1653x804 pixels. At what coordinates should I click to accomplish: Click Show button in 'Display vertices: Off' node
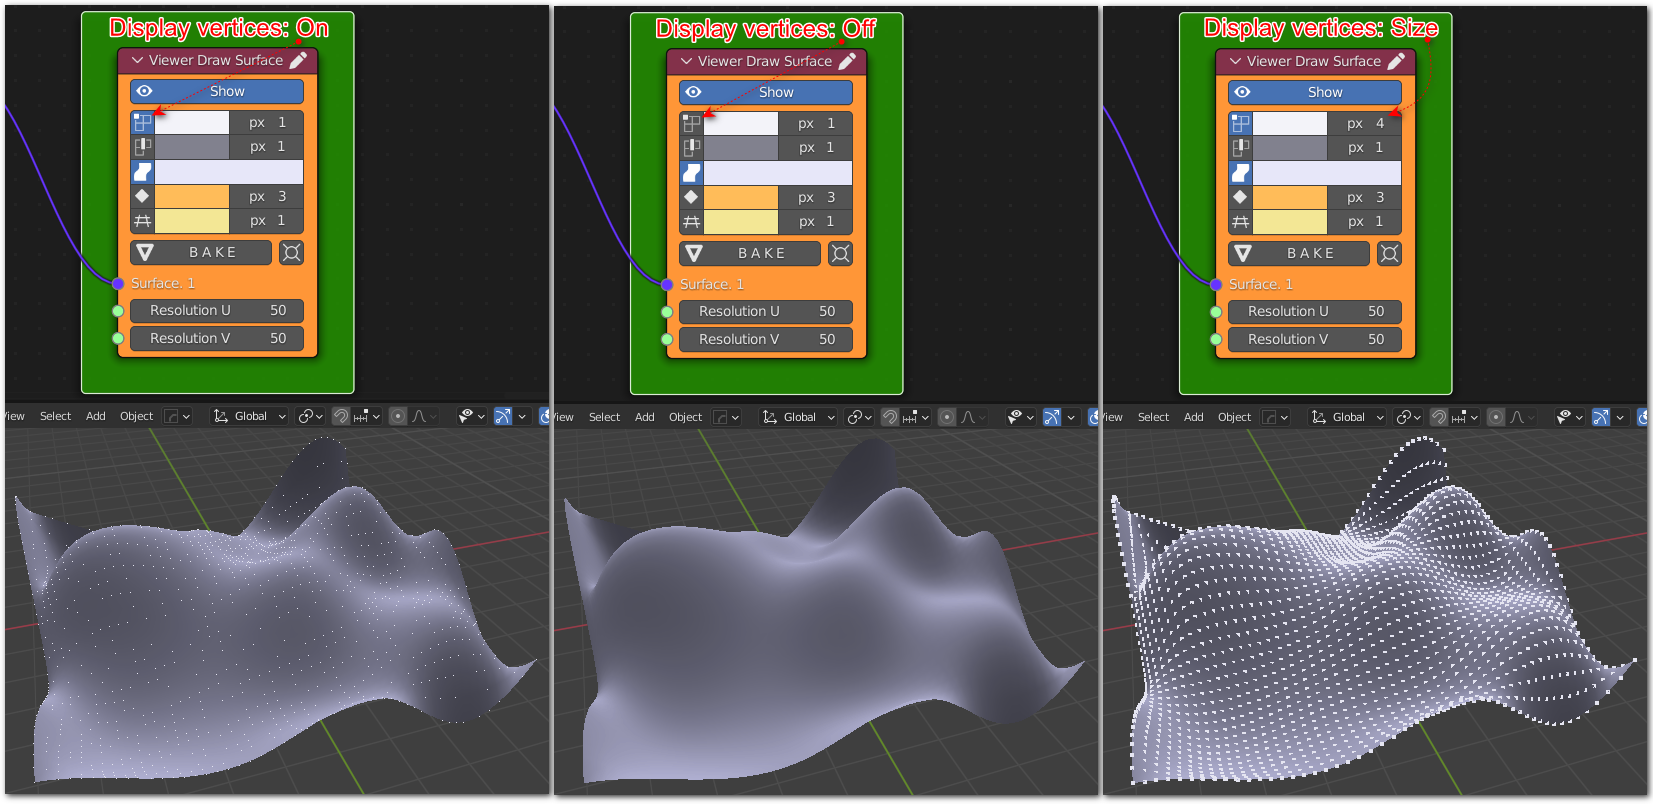[x=766, y=92]
